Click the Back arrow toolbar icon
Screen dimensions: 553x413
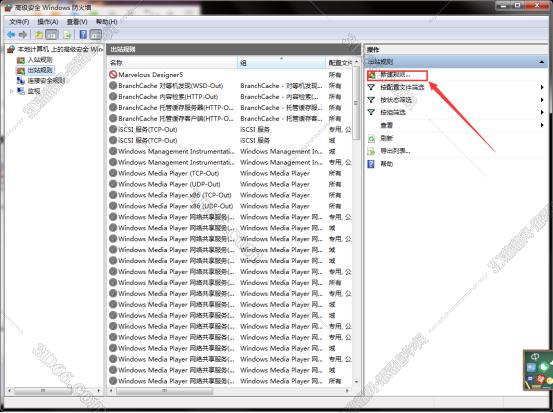tap(11, 35)
